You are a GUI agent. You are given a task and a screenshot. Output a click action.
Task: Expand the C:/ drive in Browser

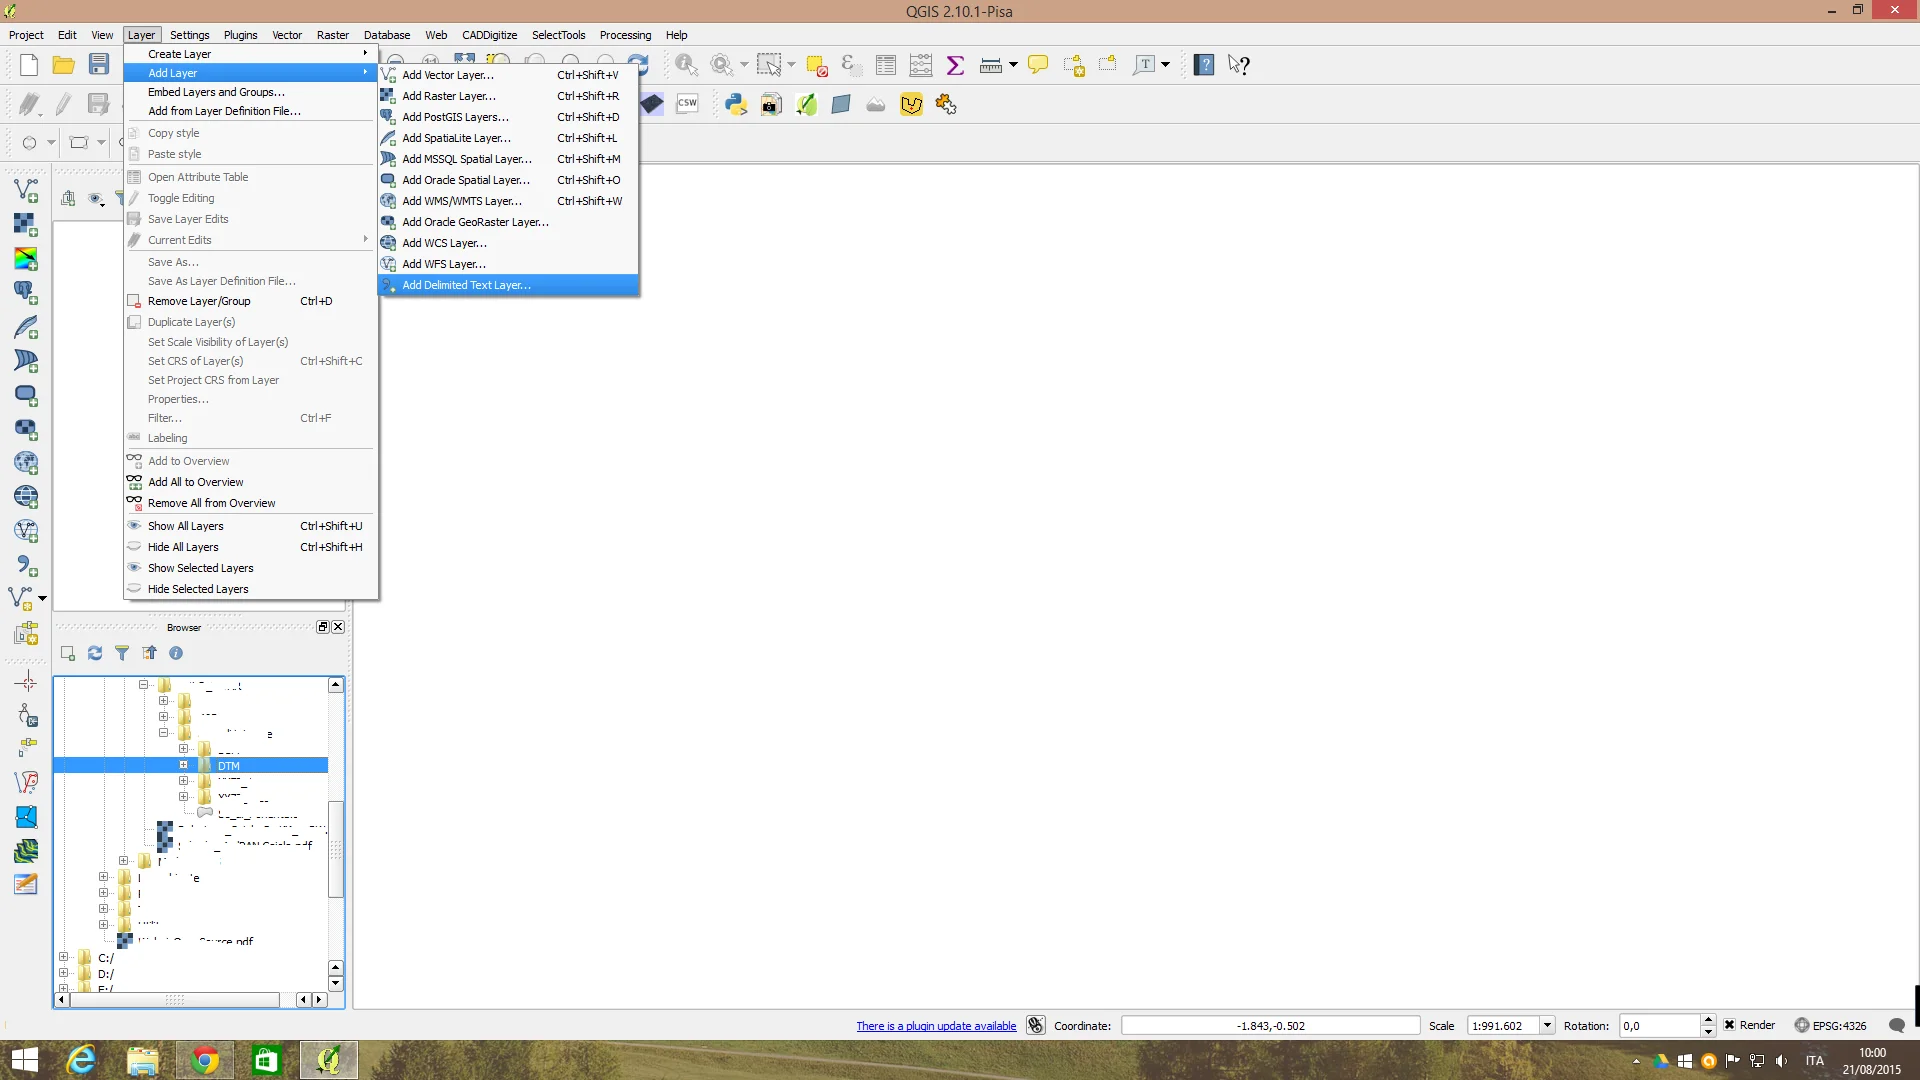point(64,957)
